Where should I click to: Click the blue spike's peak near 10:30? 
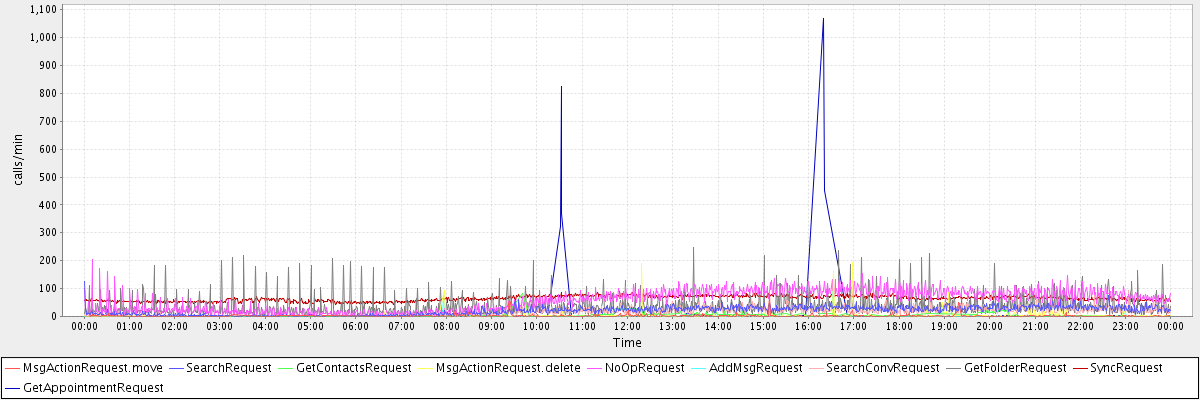tap(561, 87)
